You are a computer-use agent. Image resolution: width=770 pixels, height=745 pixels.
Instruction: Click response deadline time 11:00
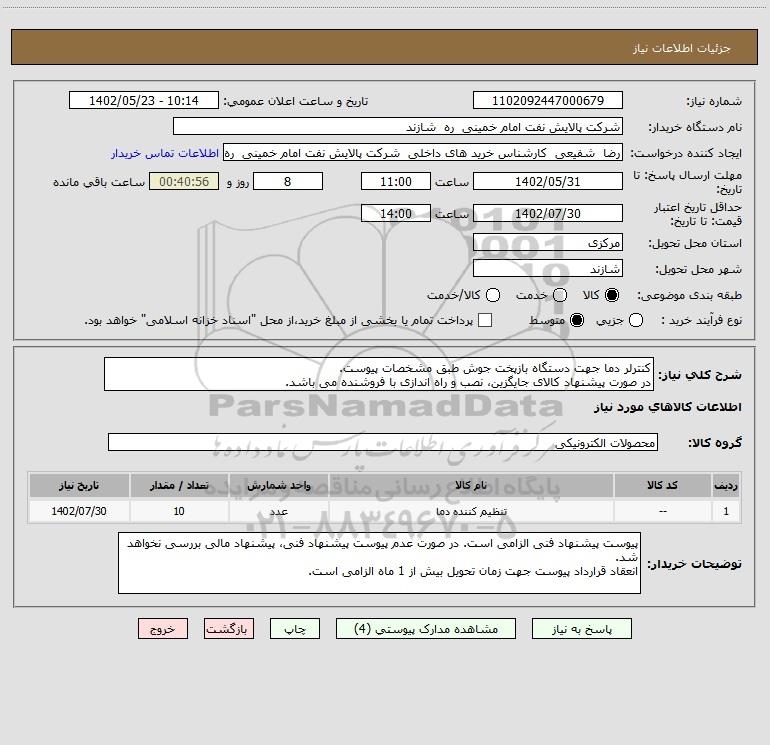click(x=396, y=181)
